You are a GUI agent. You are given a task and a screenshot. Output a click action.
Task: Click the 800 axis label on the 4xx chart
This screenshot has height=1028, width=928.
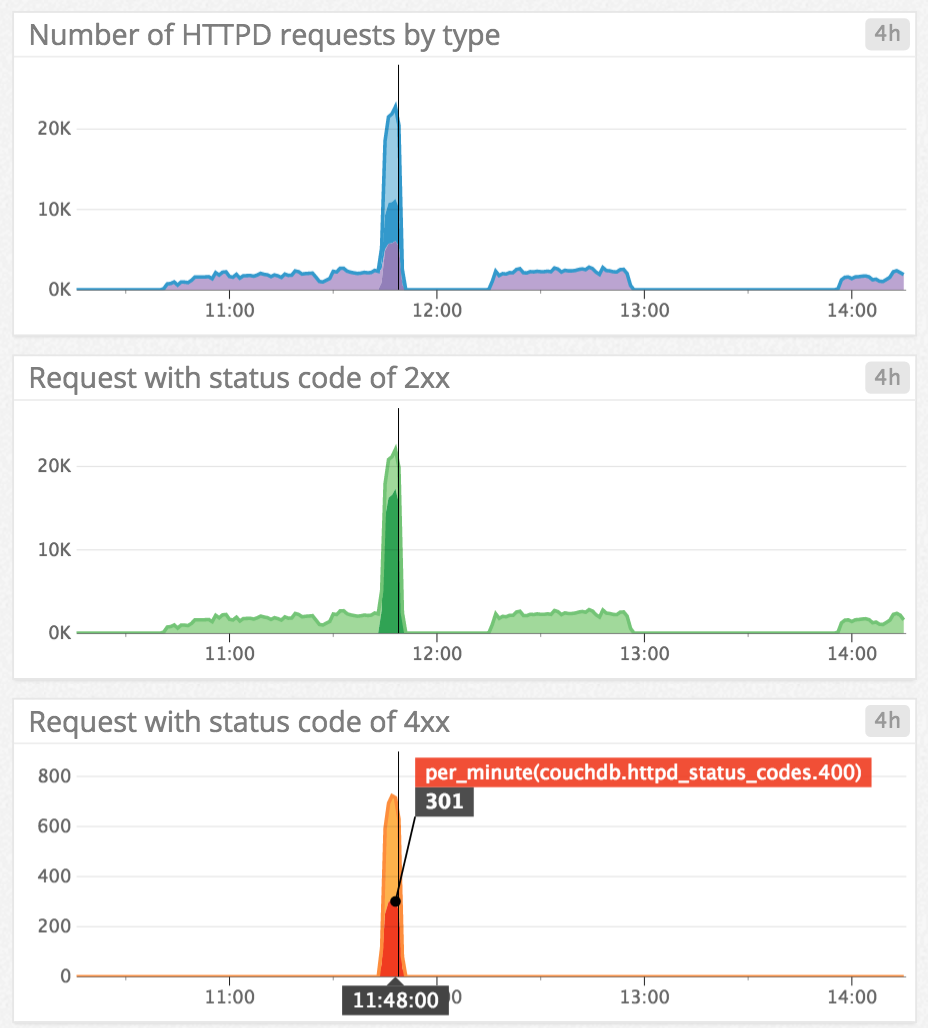coord(55,775)
